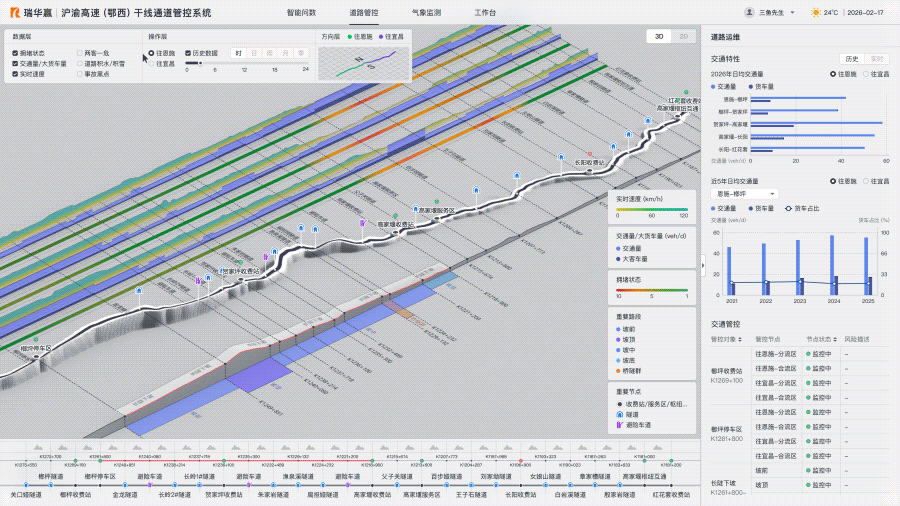Screen dimensions: 900x506
Task: Click the 贺家坪收费站 marker on map
Action: coord(241,280)
